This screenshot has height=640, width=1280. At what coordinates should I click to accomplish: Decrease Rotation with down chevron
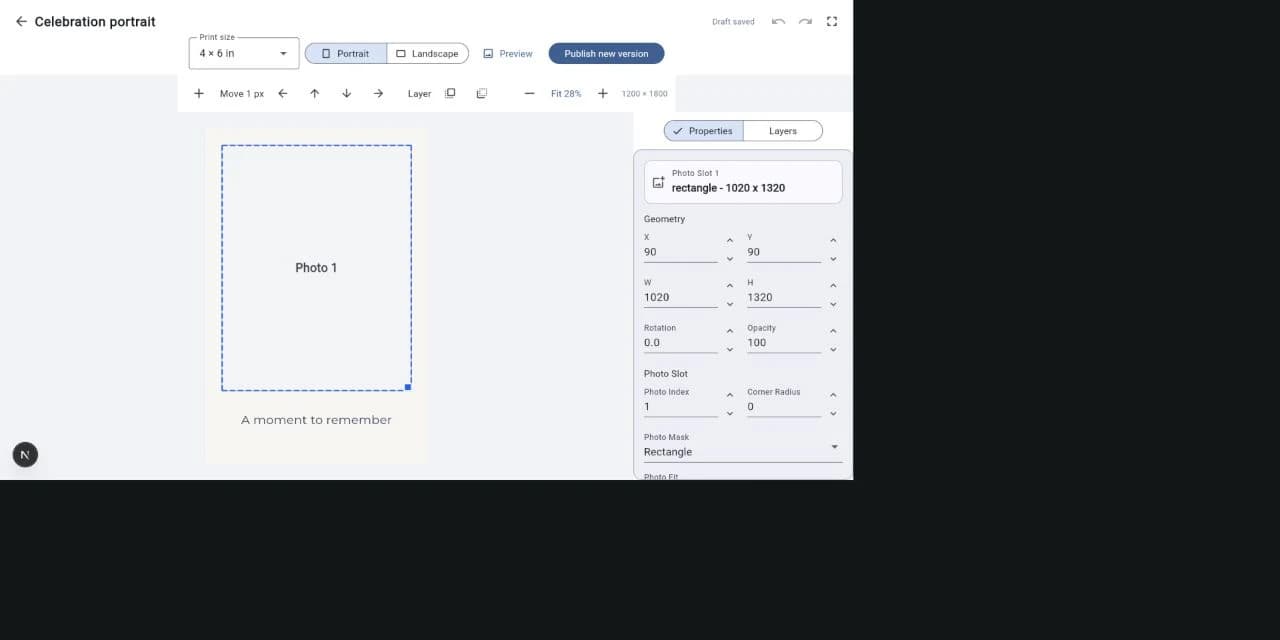pyautogui.click(x=730, y=350)
